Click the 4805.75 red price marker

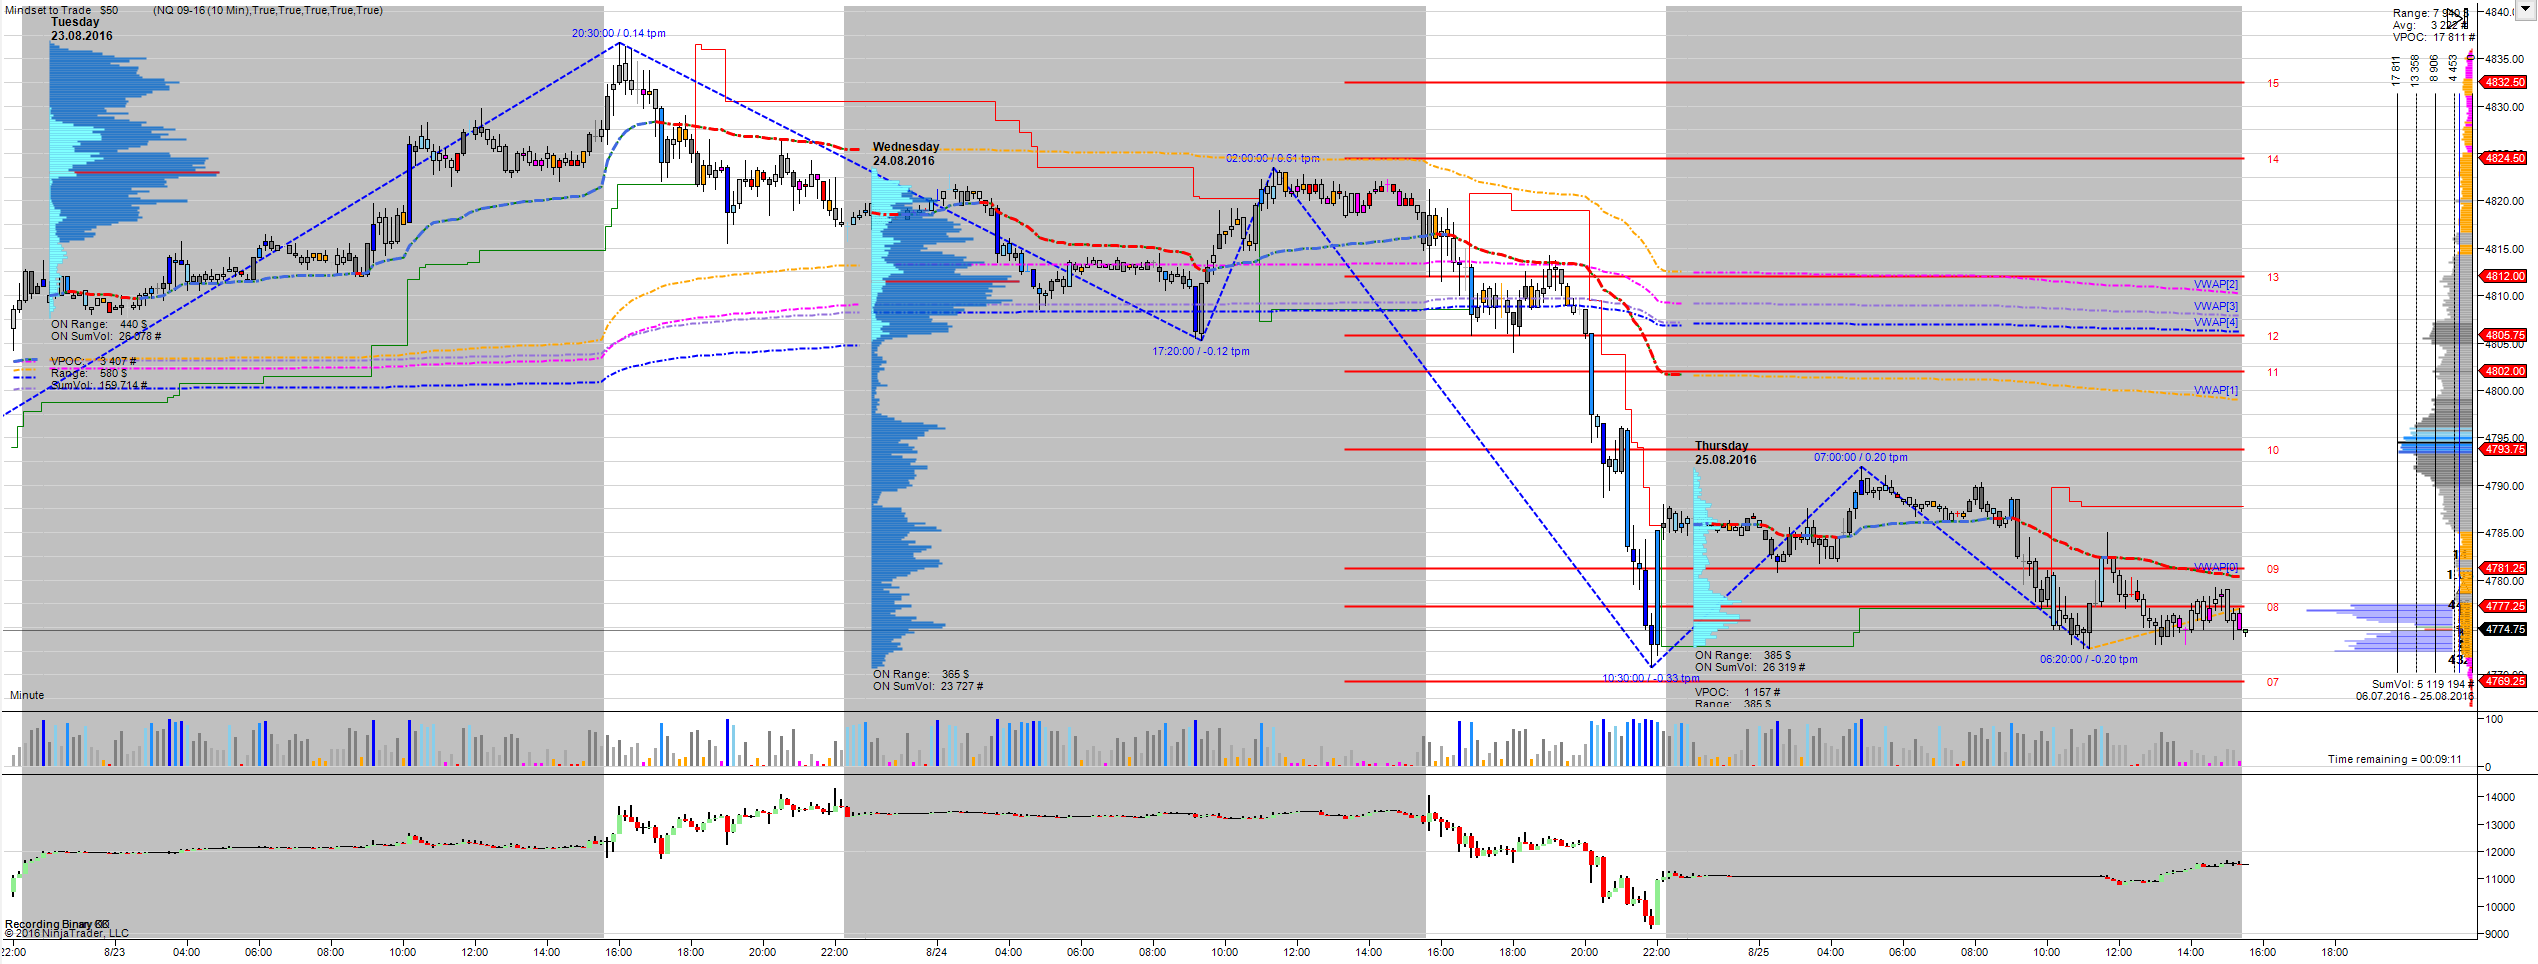(2505, 336)
